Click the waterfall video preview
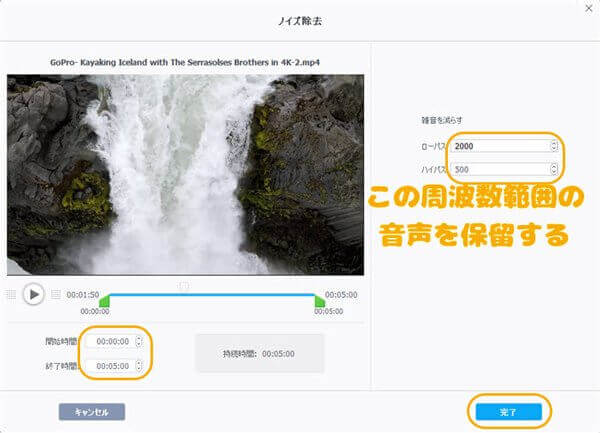This screenshot has width=600, height=433. click(x=186, y=175)
